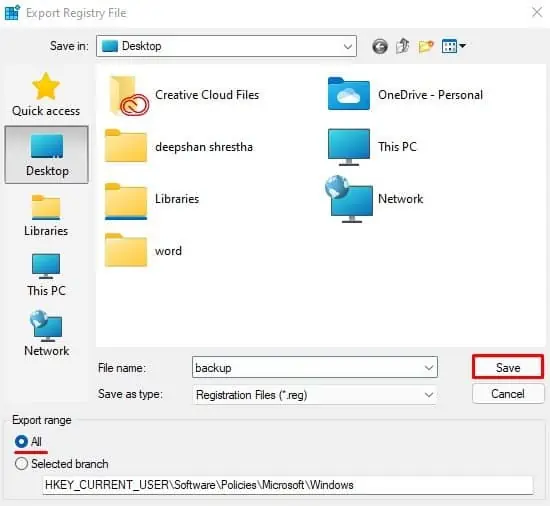Viewport: 550px width, 506px height.
Task: Go up one folder level icon
Action: pyautogui.click(x=403, y=46)
